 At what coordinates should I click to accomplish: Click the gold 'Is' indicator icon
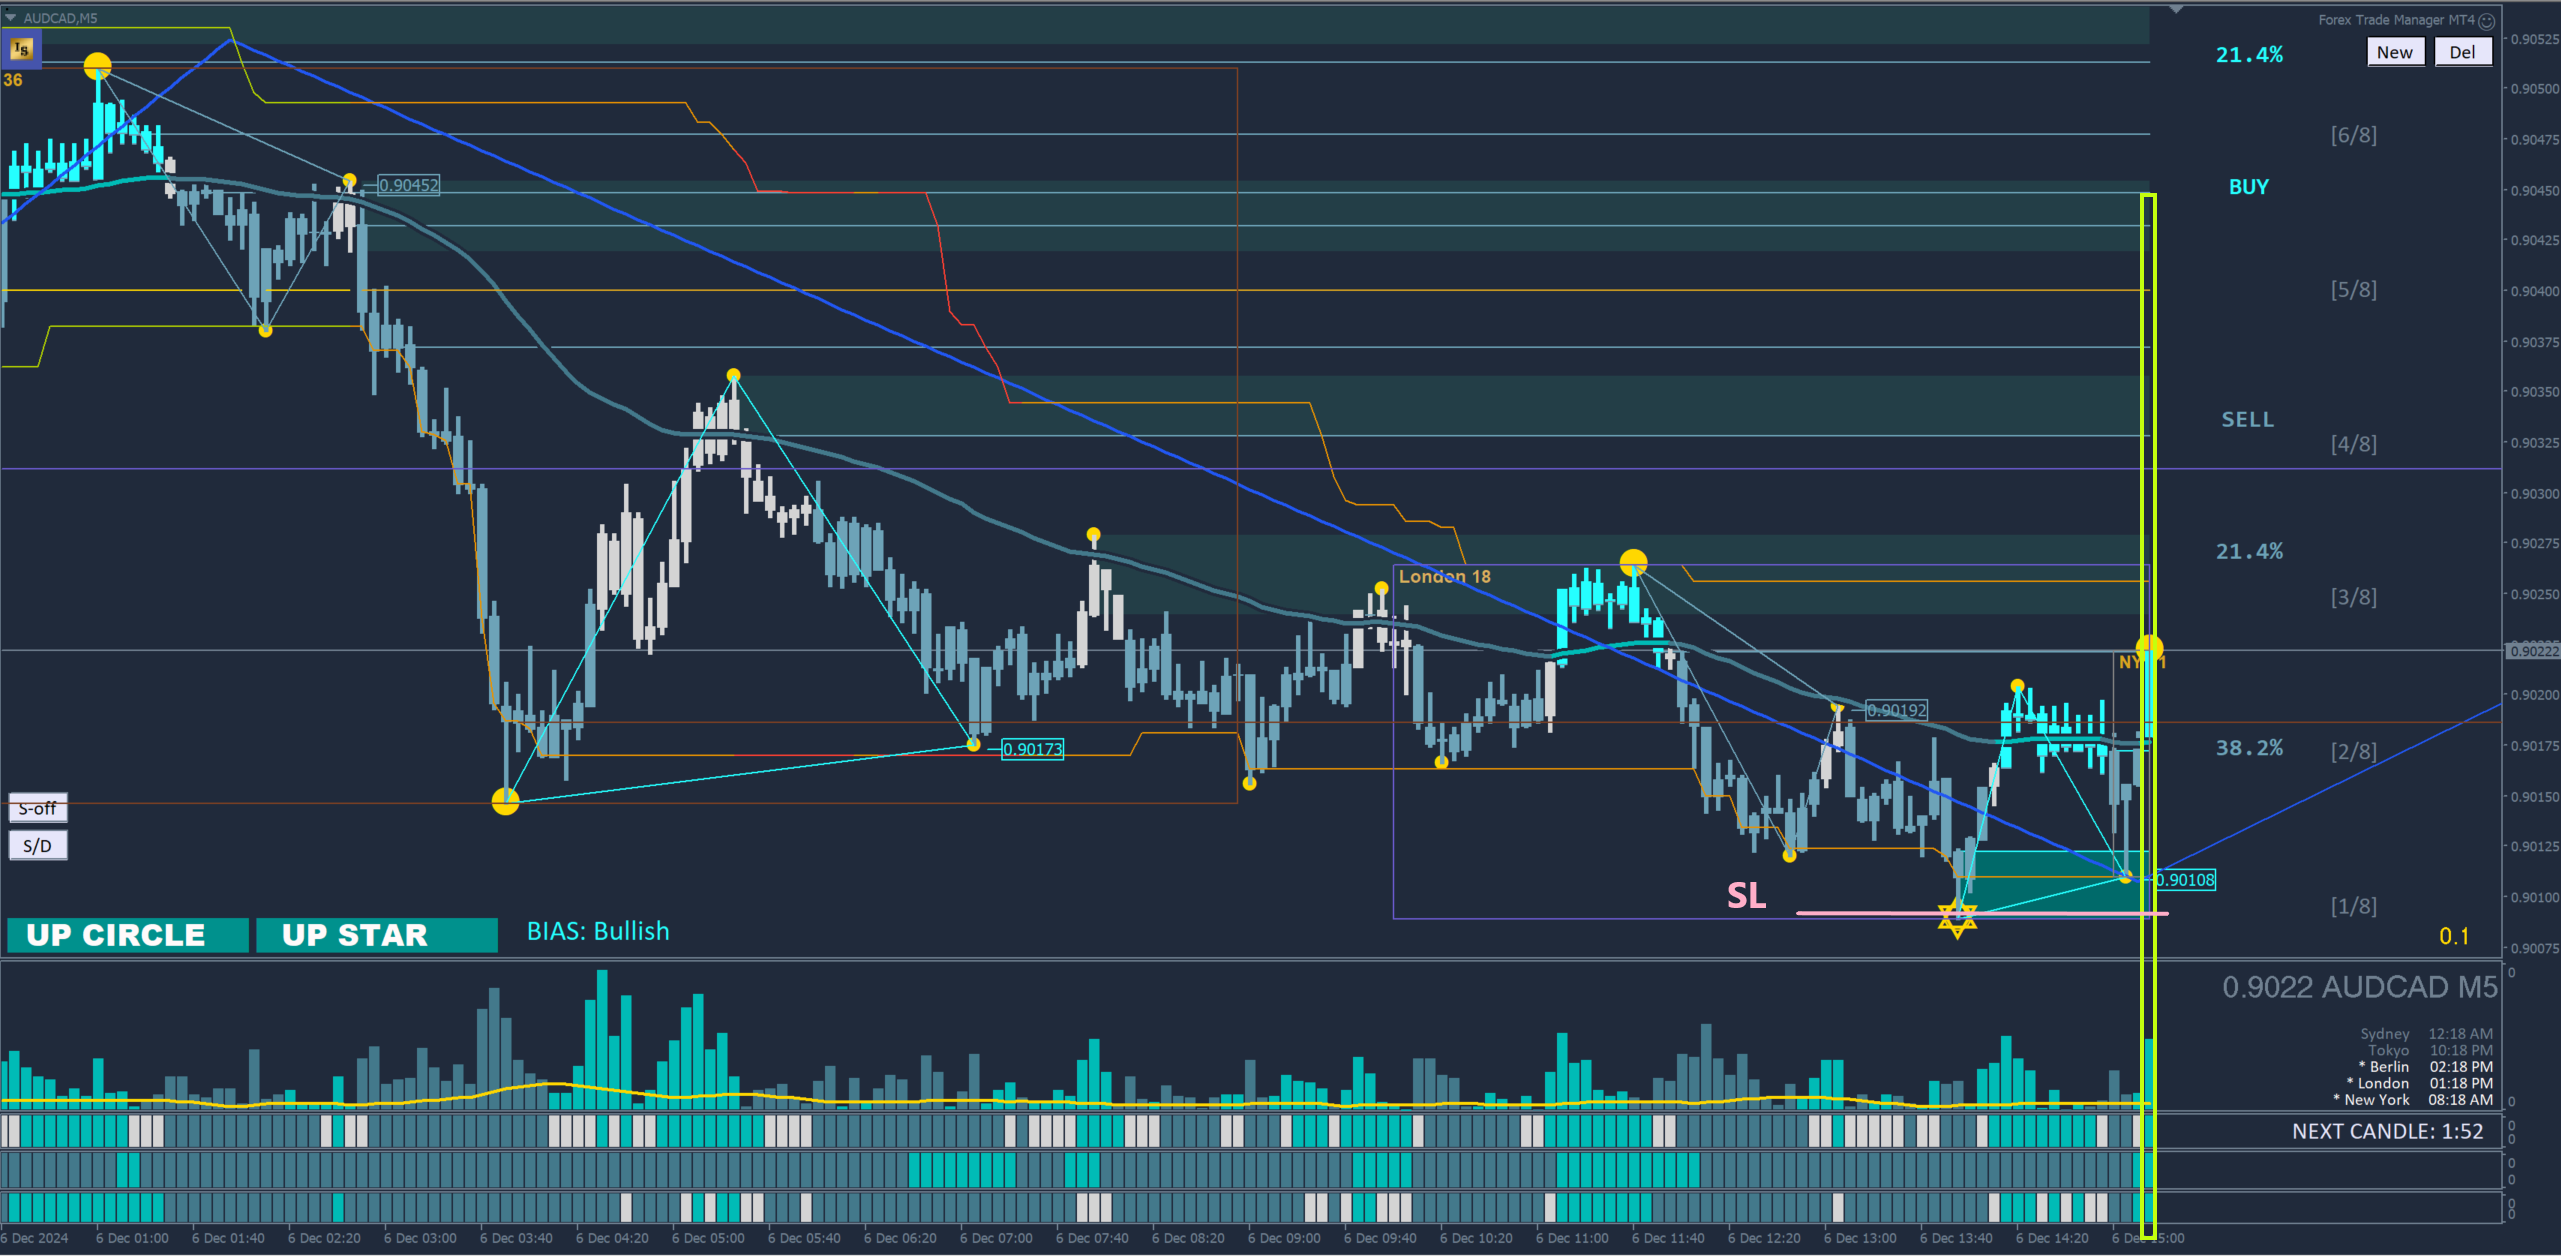pyautogui.click(x=21, y=48)
